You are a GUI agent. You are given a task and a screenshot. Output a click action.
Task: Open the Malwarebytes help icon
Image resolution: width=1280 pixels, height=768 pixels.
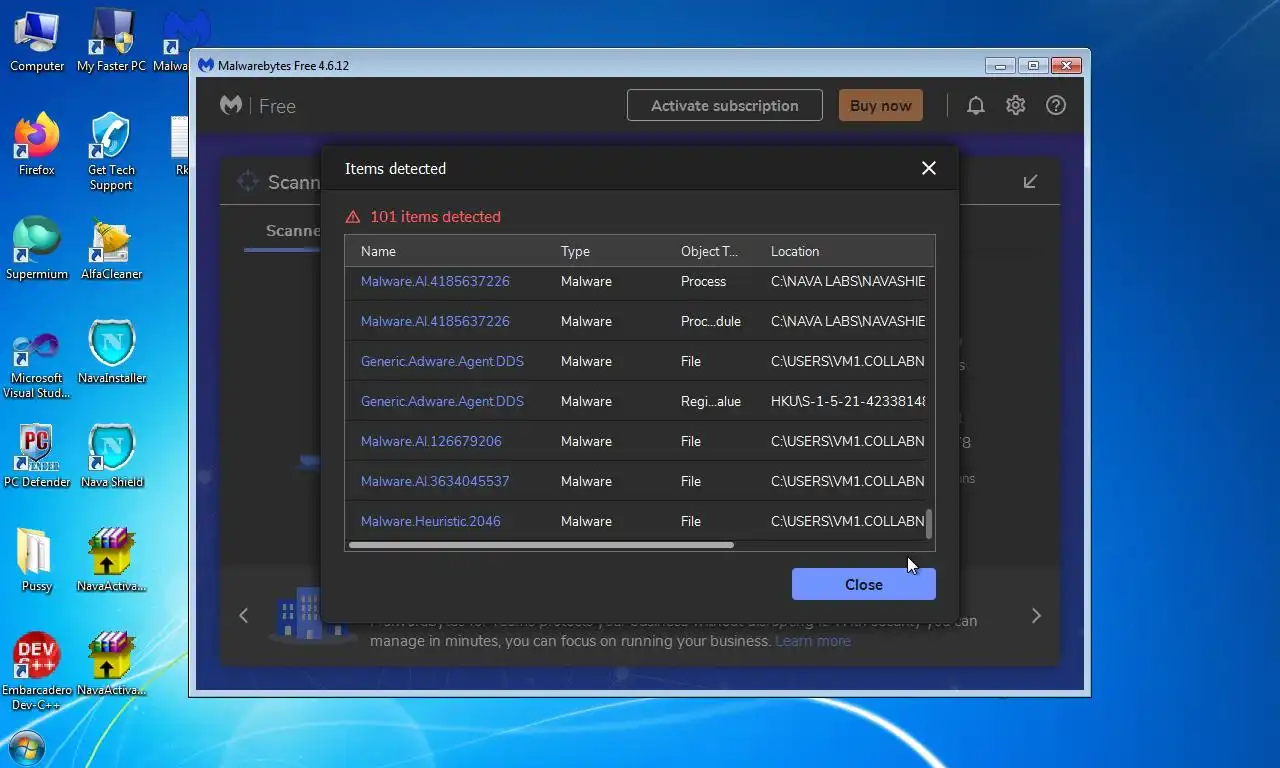[1056, 105]
